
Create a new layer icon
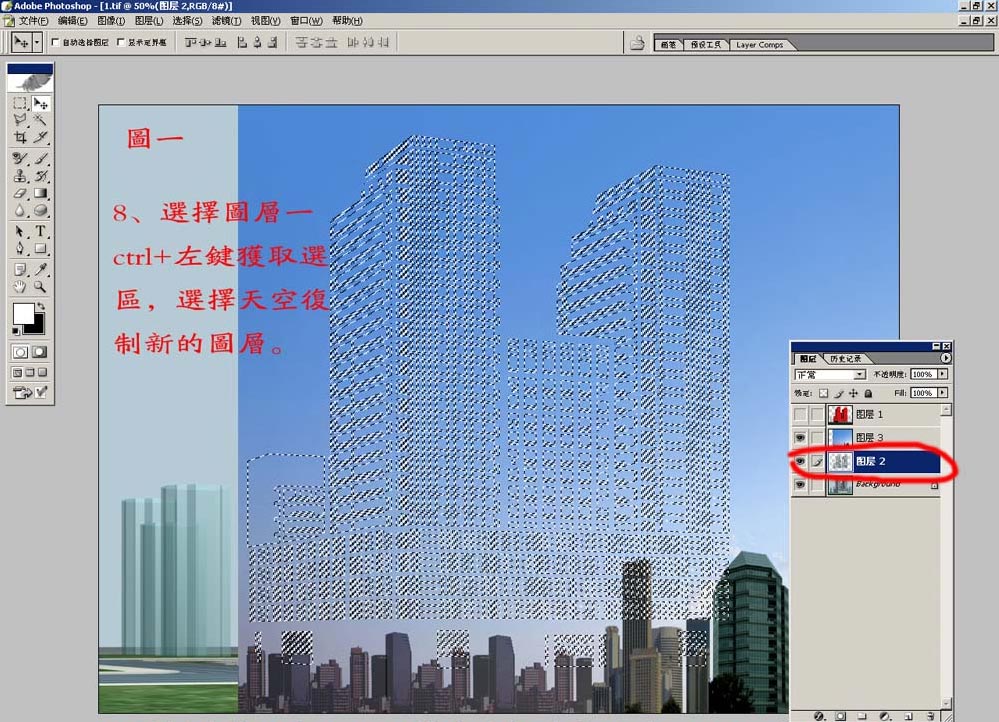click(x=908, y=716)
